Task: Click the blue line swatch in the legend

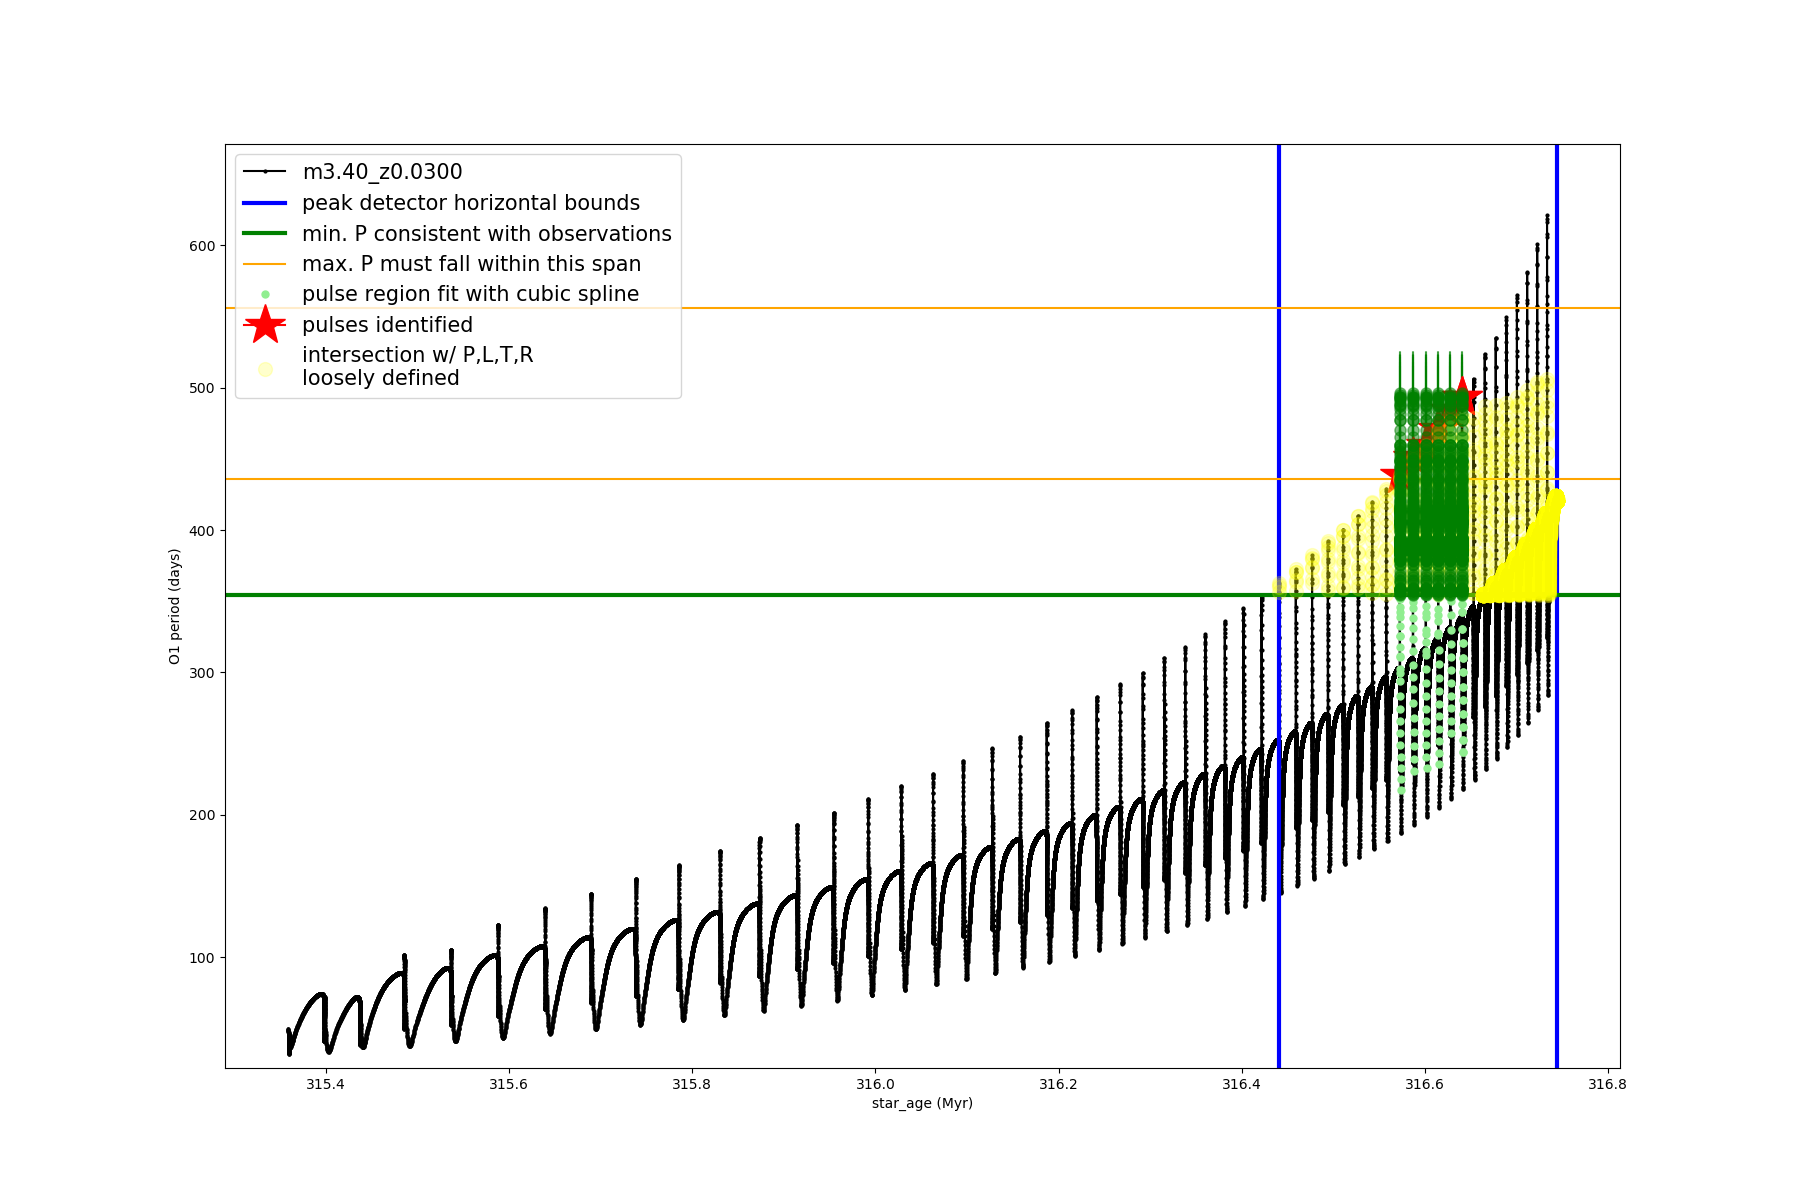Action: point(265,203)
